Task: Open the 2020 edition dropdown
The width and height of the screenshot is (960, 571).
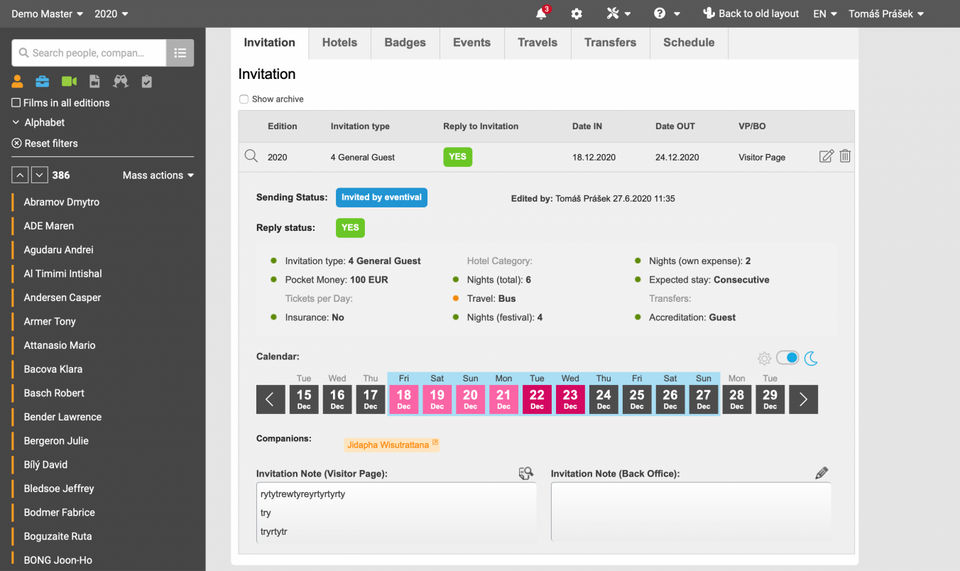Action: coord(111,13)
